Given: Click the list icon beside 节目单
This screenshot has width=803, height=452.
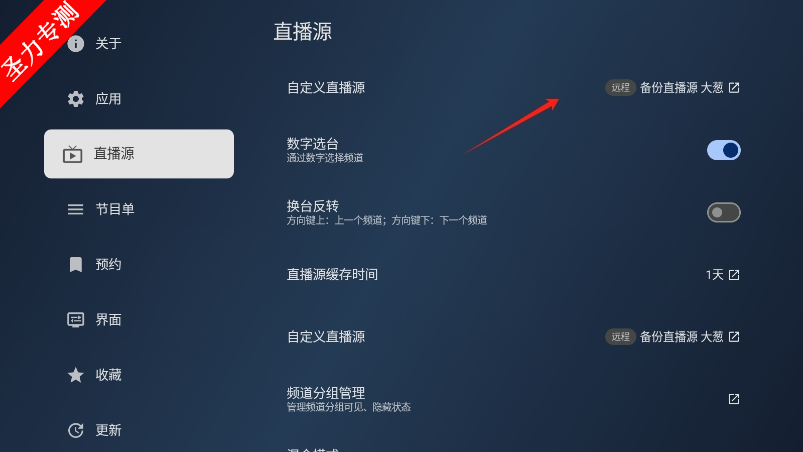Looking at the screenshot, I should (76, 209).
